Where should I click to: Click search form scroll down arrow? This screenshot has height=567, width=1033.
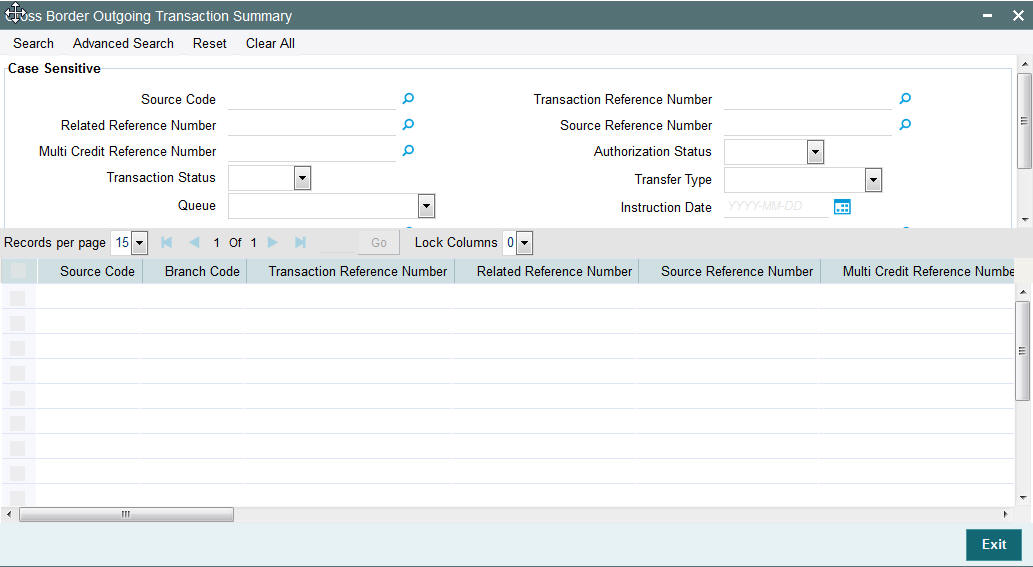pyautogui.click(x=1024, y=220)
